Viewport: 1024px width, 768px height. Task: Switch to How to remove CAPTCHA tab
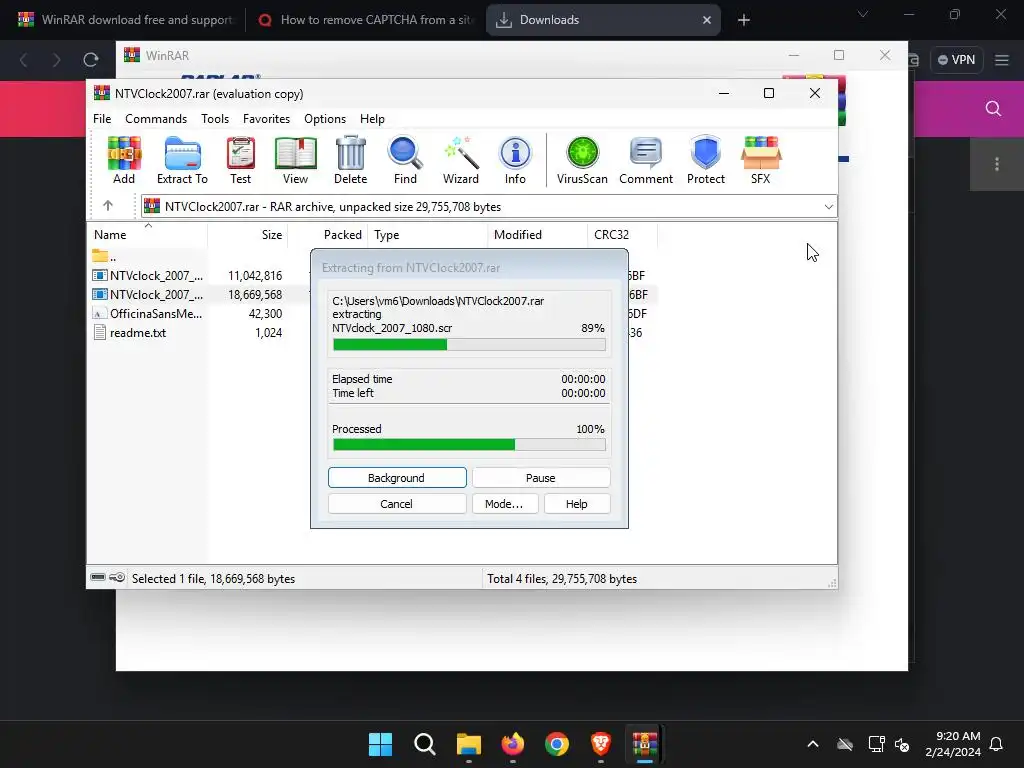click(x=366, y=20)
